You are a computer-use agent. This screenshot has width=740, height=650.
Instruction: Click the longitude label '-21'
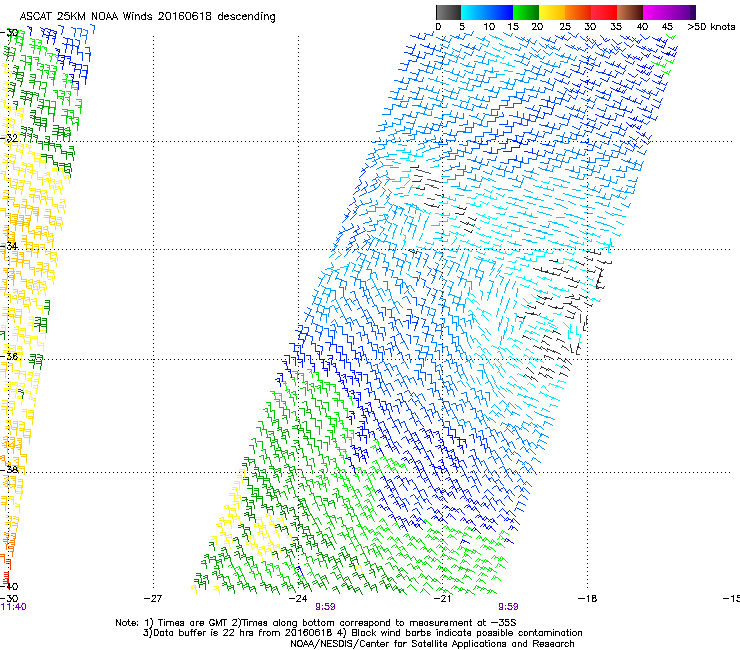click(443, 599)
